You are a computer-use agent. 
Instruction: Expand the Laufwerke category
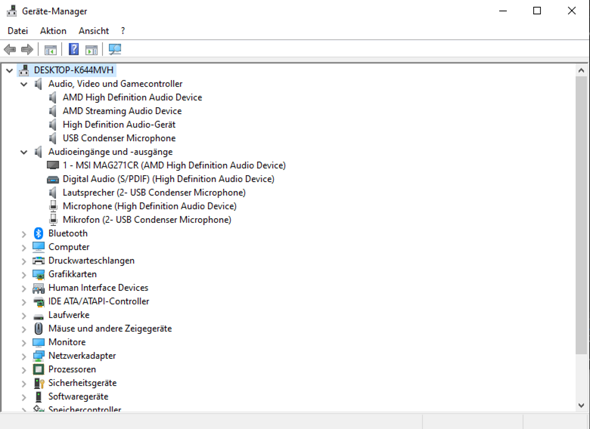24,316
